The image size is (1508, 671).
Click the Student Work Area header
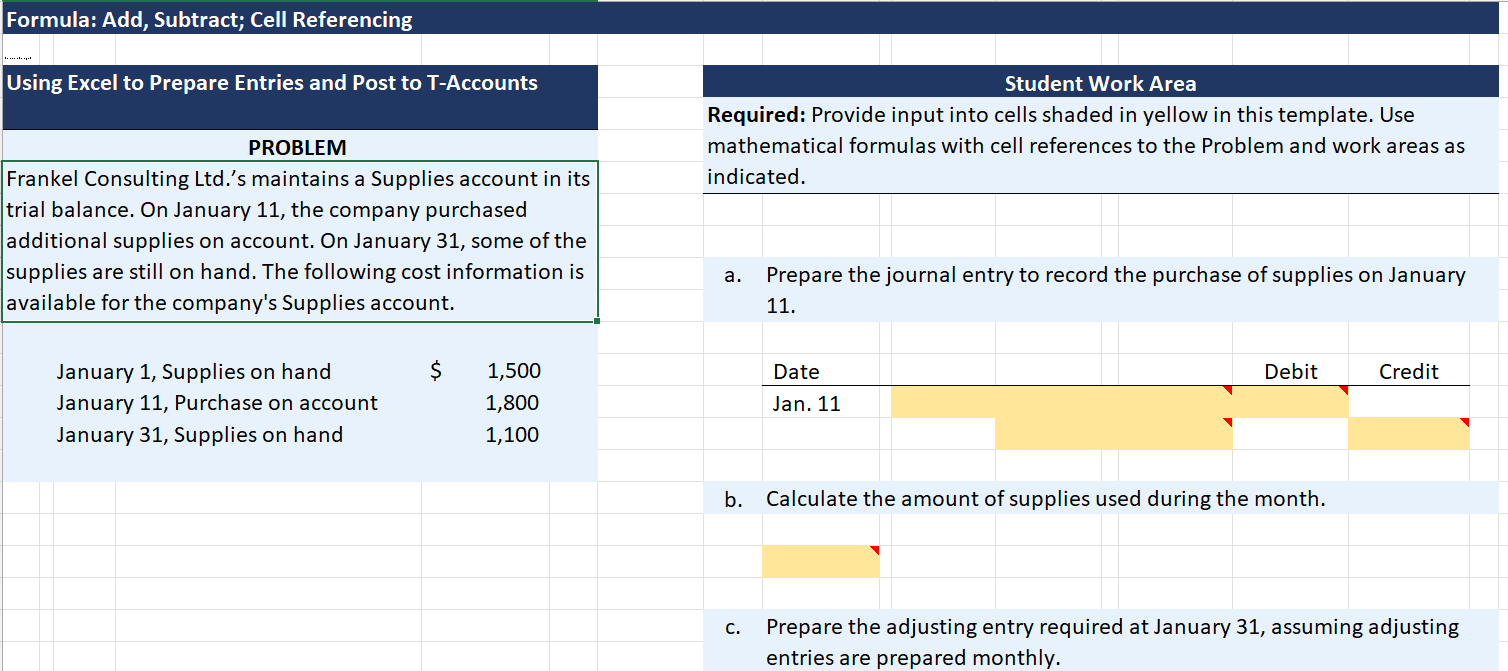tap(1100, 83)
